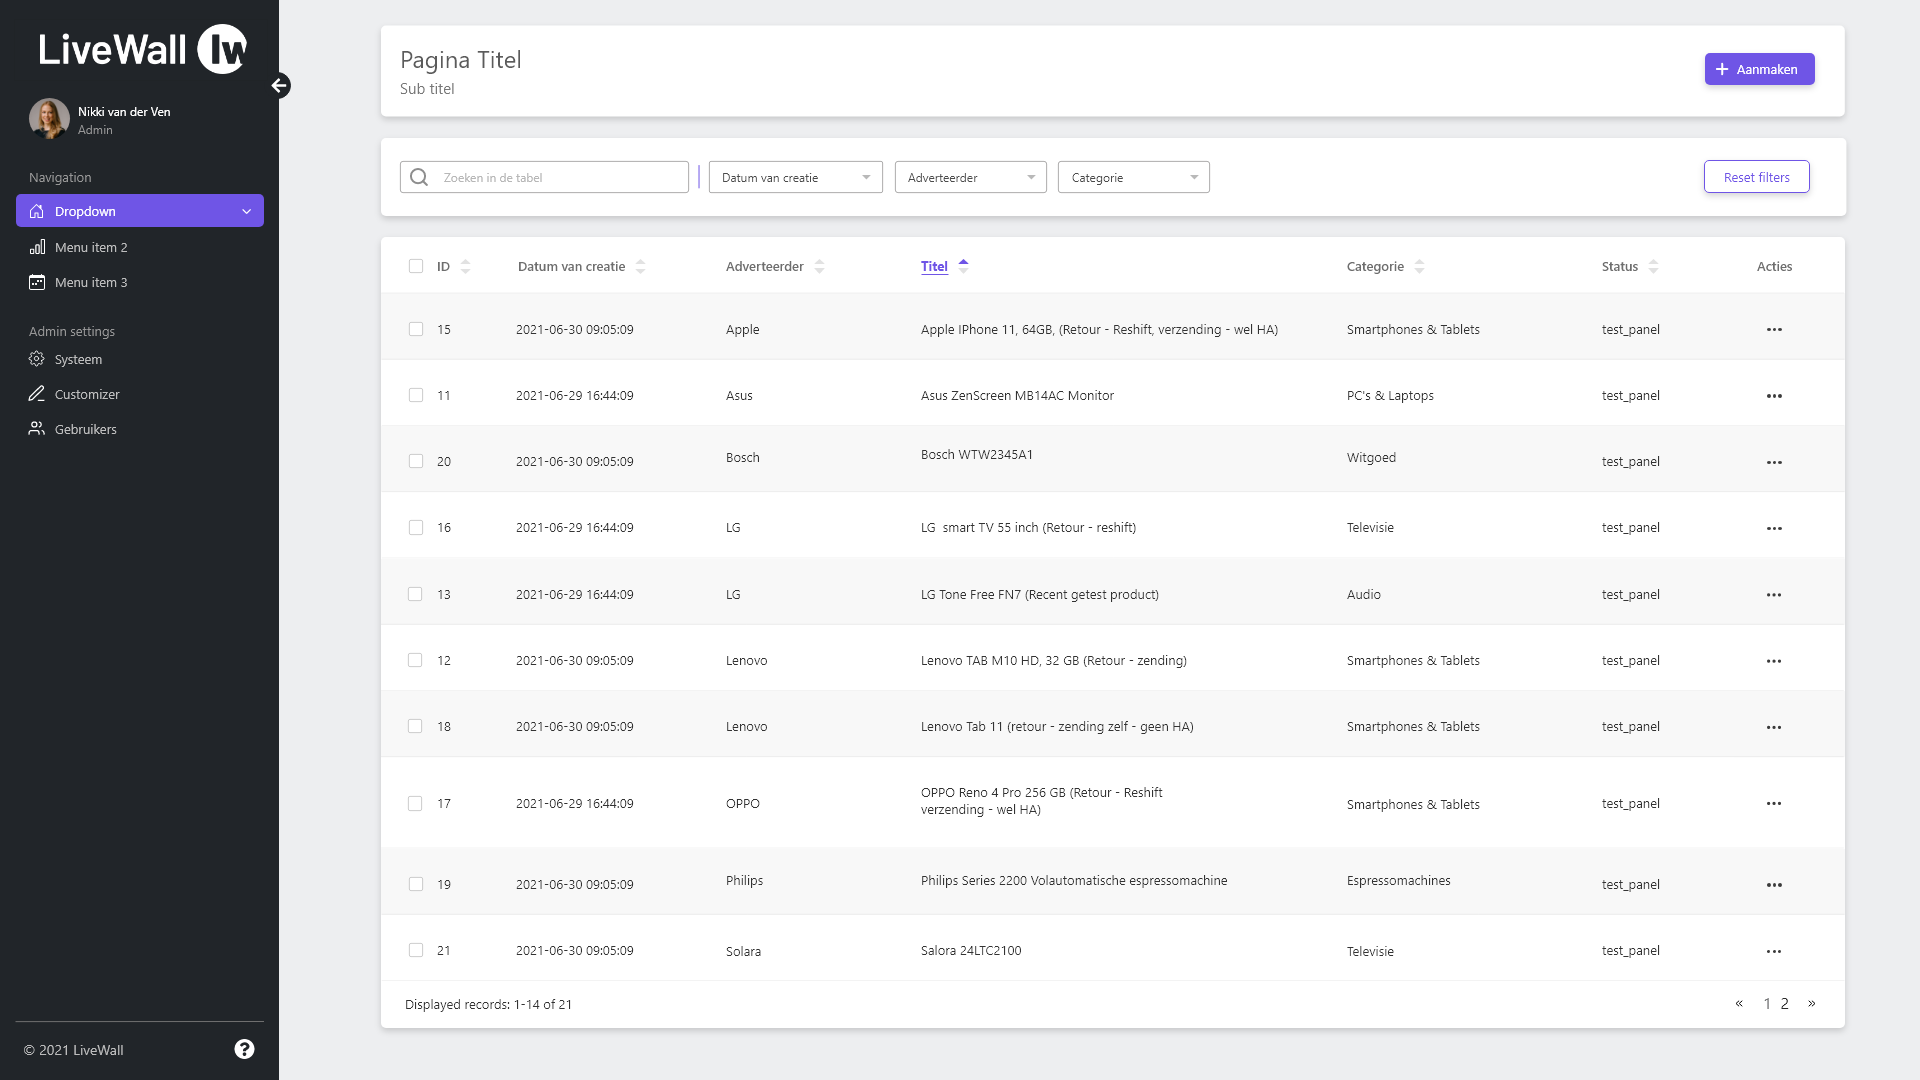
Task: Open Datum van creatie filter dropdown
Action: pyautogui.click(x=795, y=177)
